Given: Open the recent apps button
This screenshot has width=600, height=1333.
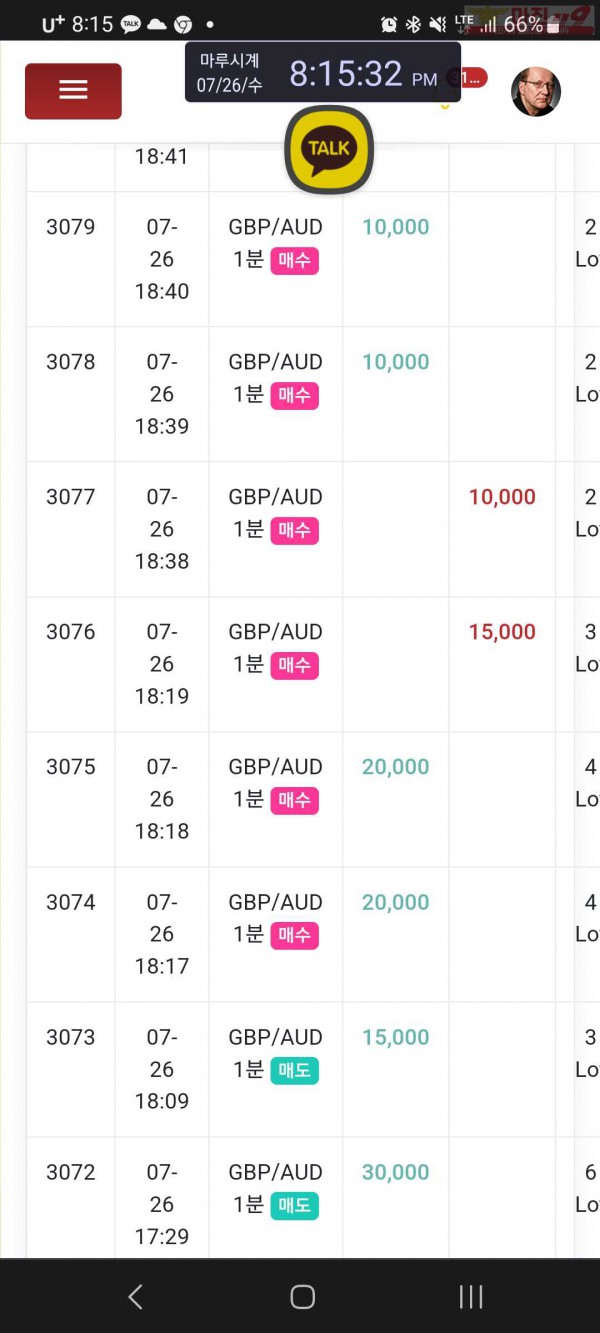Looking at the screenshot, I should pos(471,1297).
